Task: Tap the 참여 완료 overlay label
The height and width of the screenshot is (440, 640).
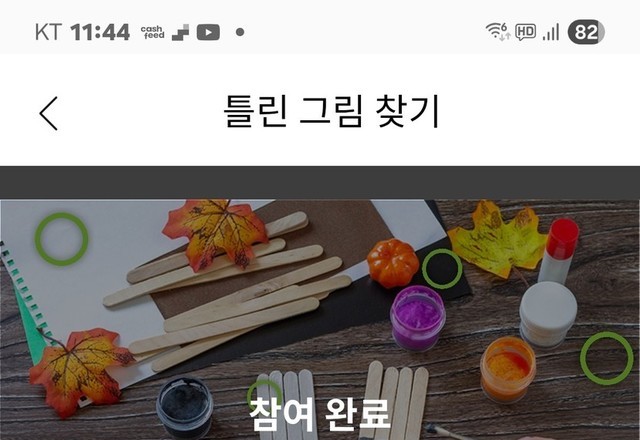Action: coord(319,414)
